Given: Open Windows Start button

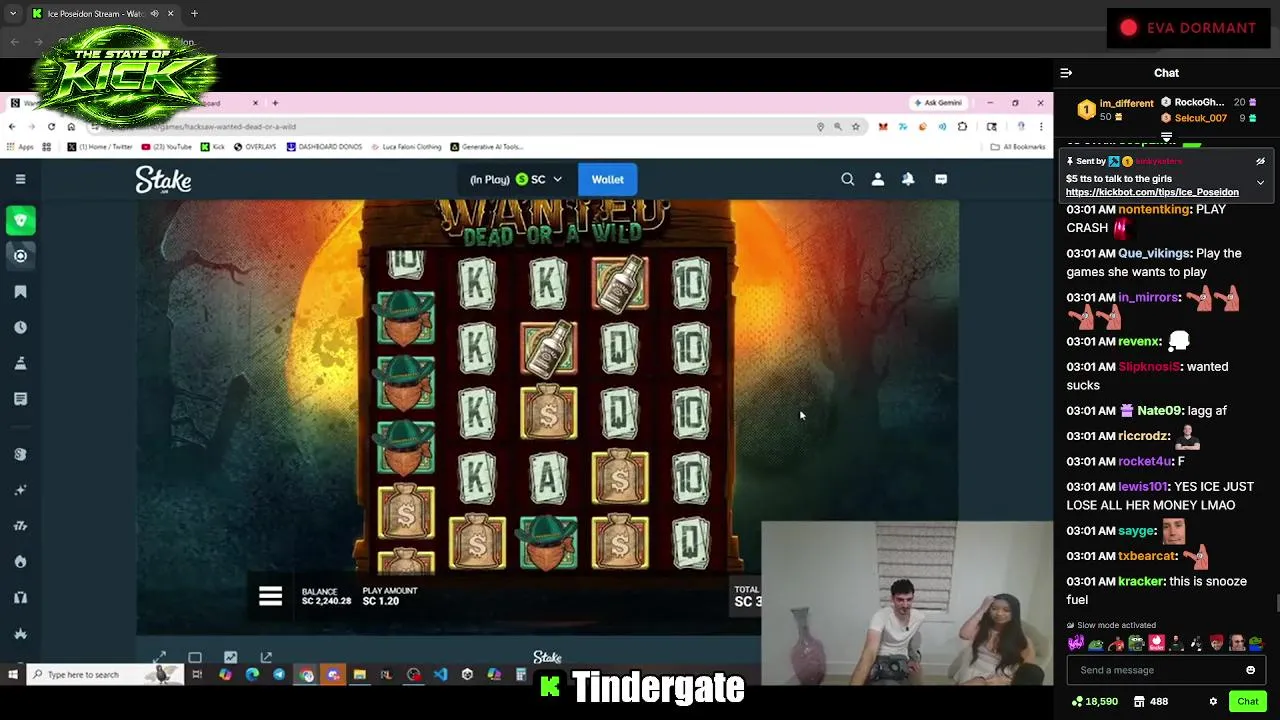Looking at the screenshot, I should [x=13, y=675].
